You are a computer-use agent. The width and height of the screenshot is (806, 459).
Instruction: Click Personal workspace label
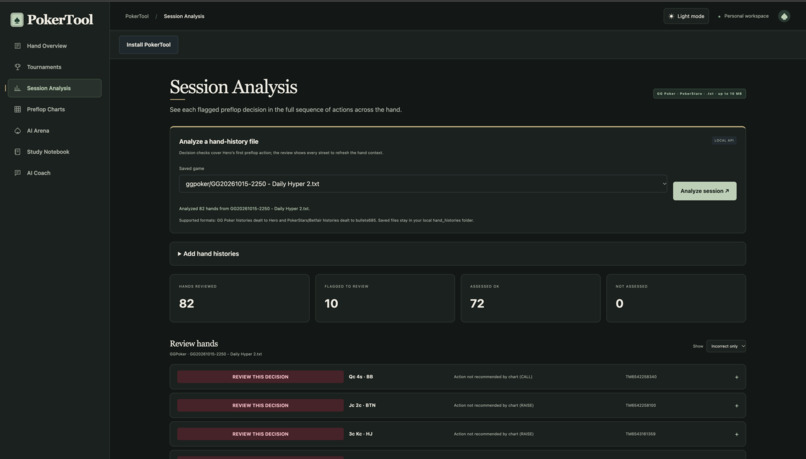(746, 16)
